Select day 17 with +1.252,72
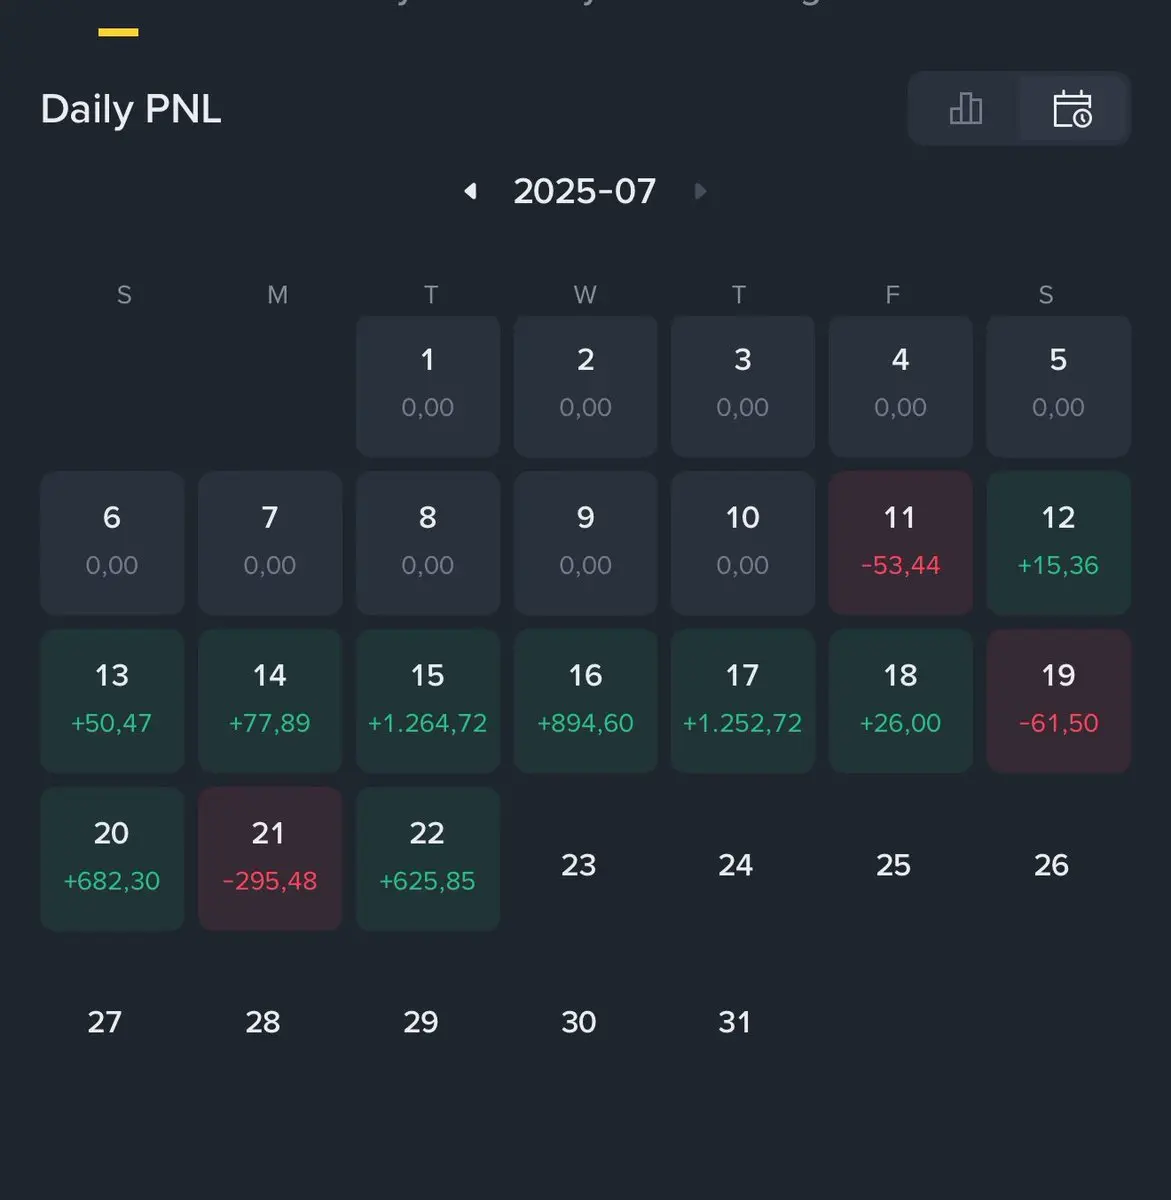Viewport: 1171px width, 1200px height. [x=743, y=700]
